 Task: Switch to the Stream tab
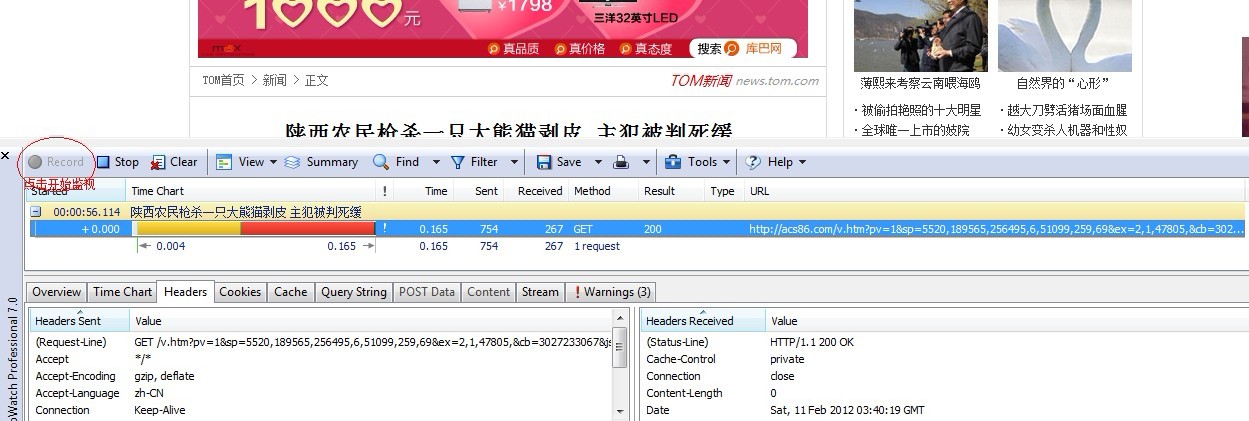(x=540, y=292)
